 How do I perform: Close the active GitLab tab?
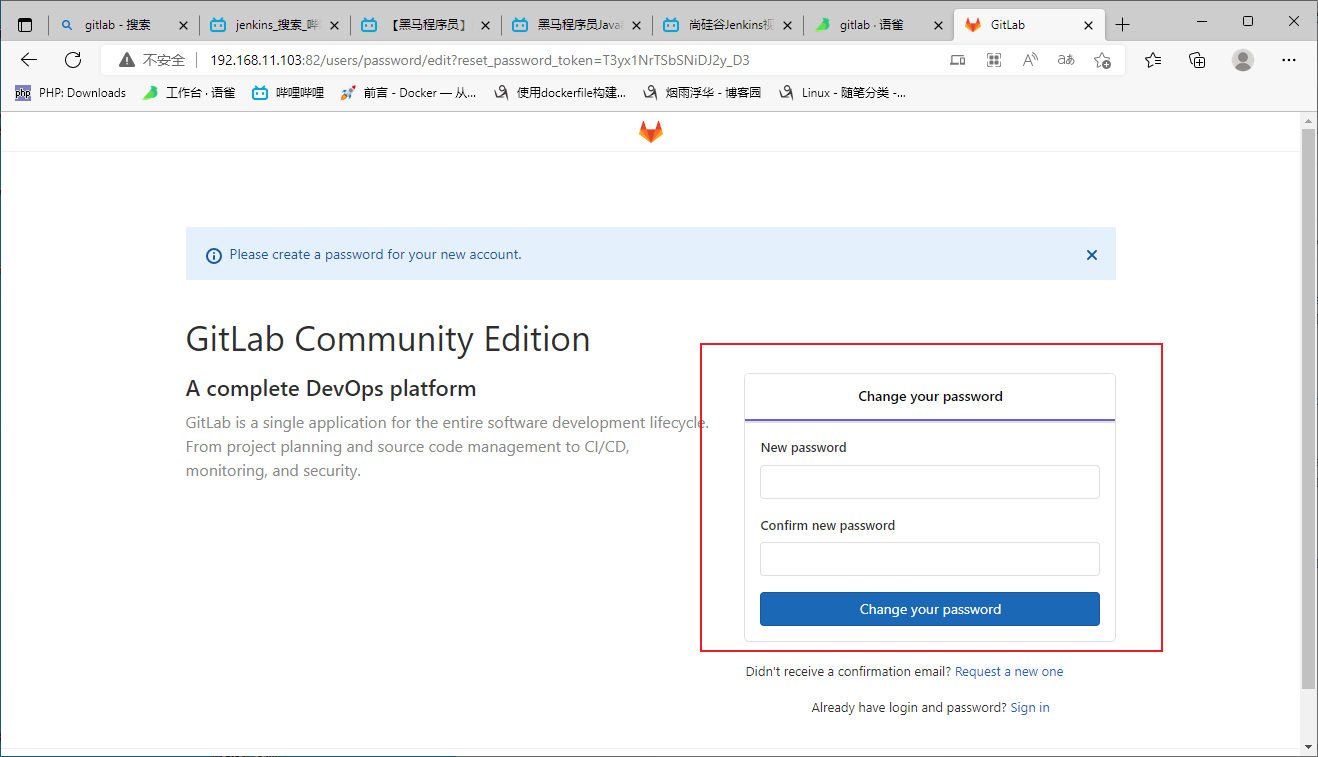[x=1088, y=25]
